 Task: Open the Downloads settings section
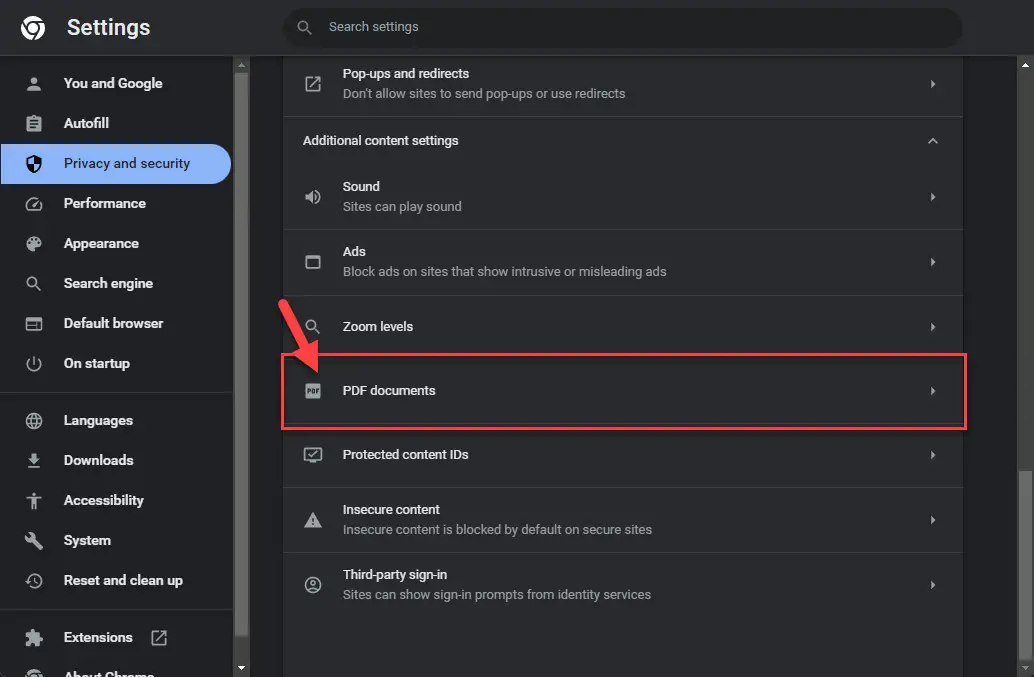(x=98, y=461)
